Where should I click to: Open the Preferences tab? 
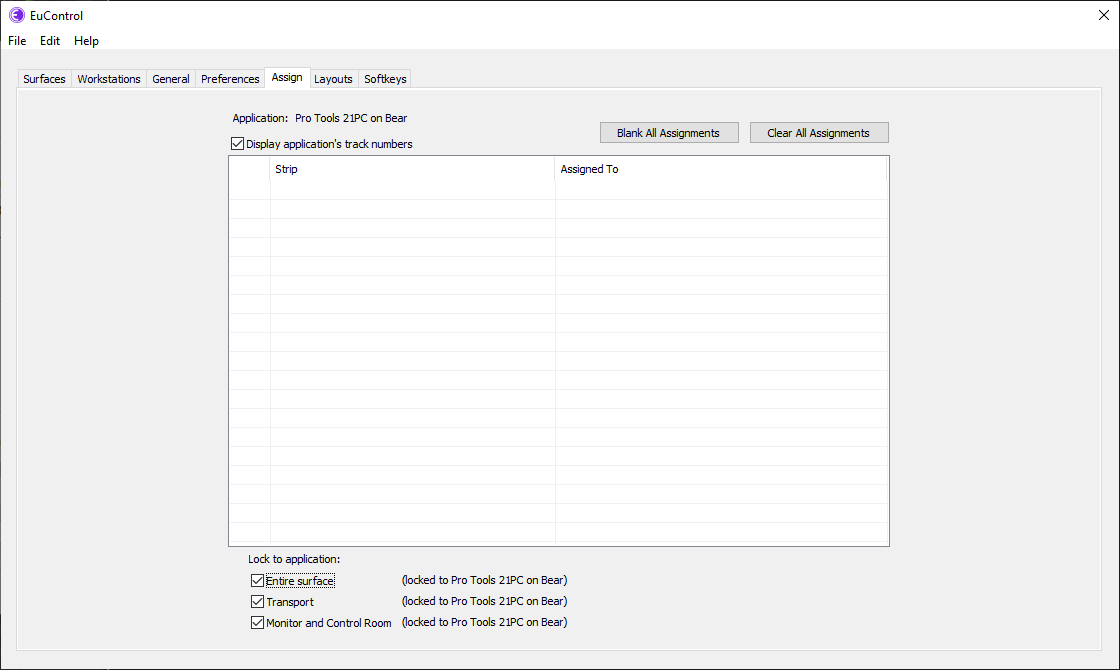[230, 79]
